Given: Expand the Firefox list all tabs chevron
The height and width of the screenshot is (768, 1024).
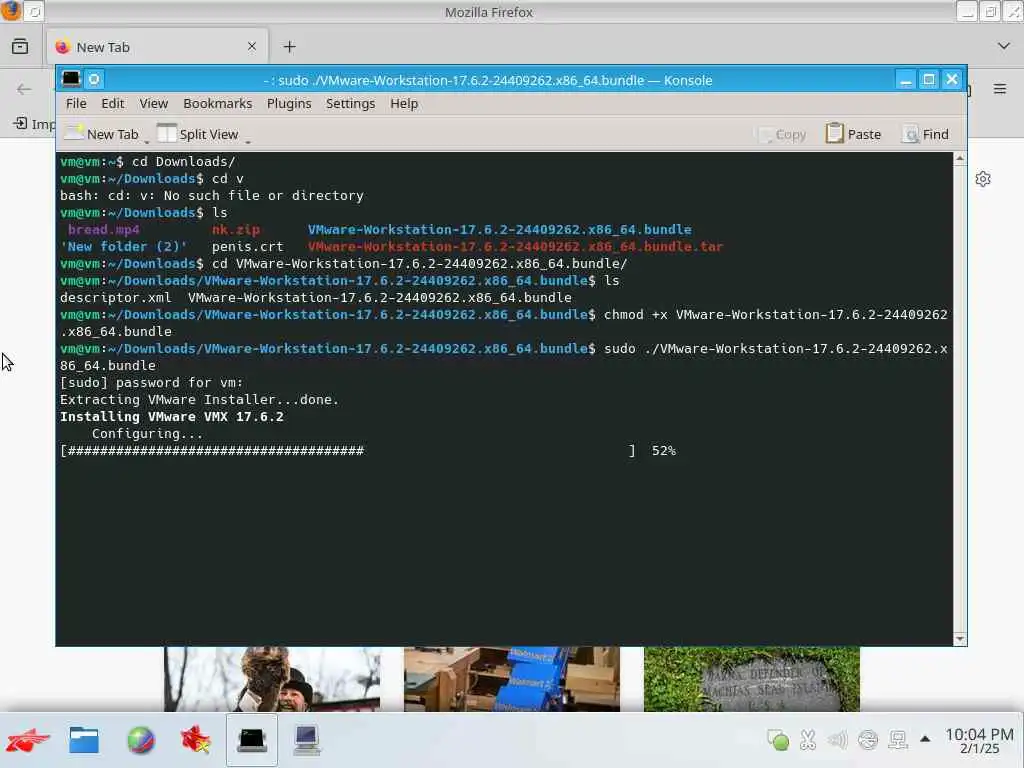Looking at the screenshot, I should 1003,46.
